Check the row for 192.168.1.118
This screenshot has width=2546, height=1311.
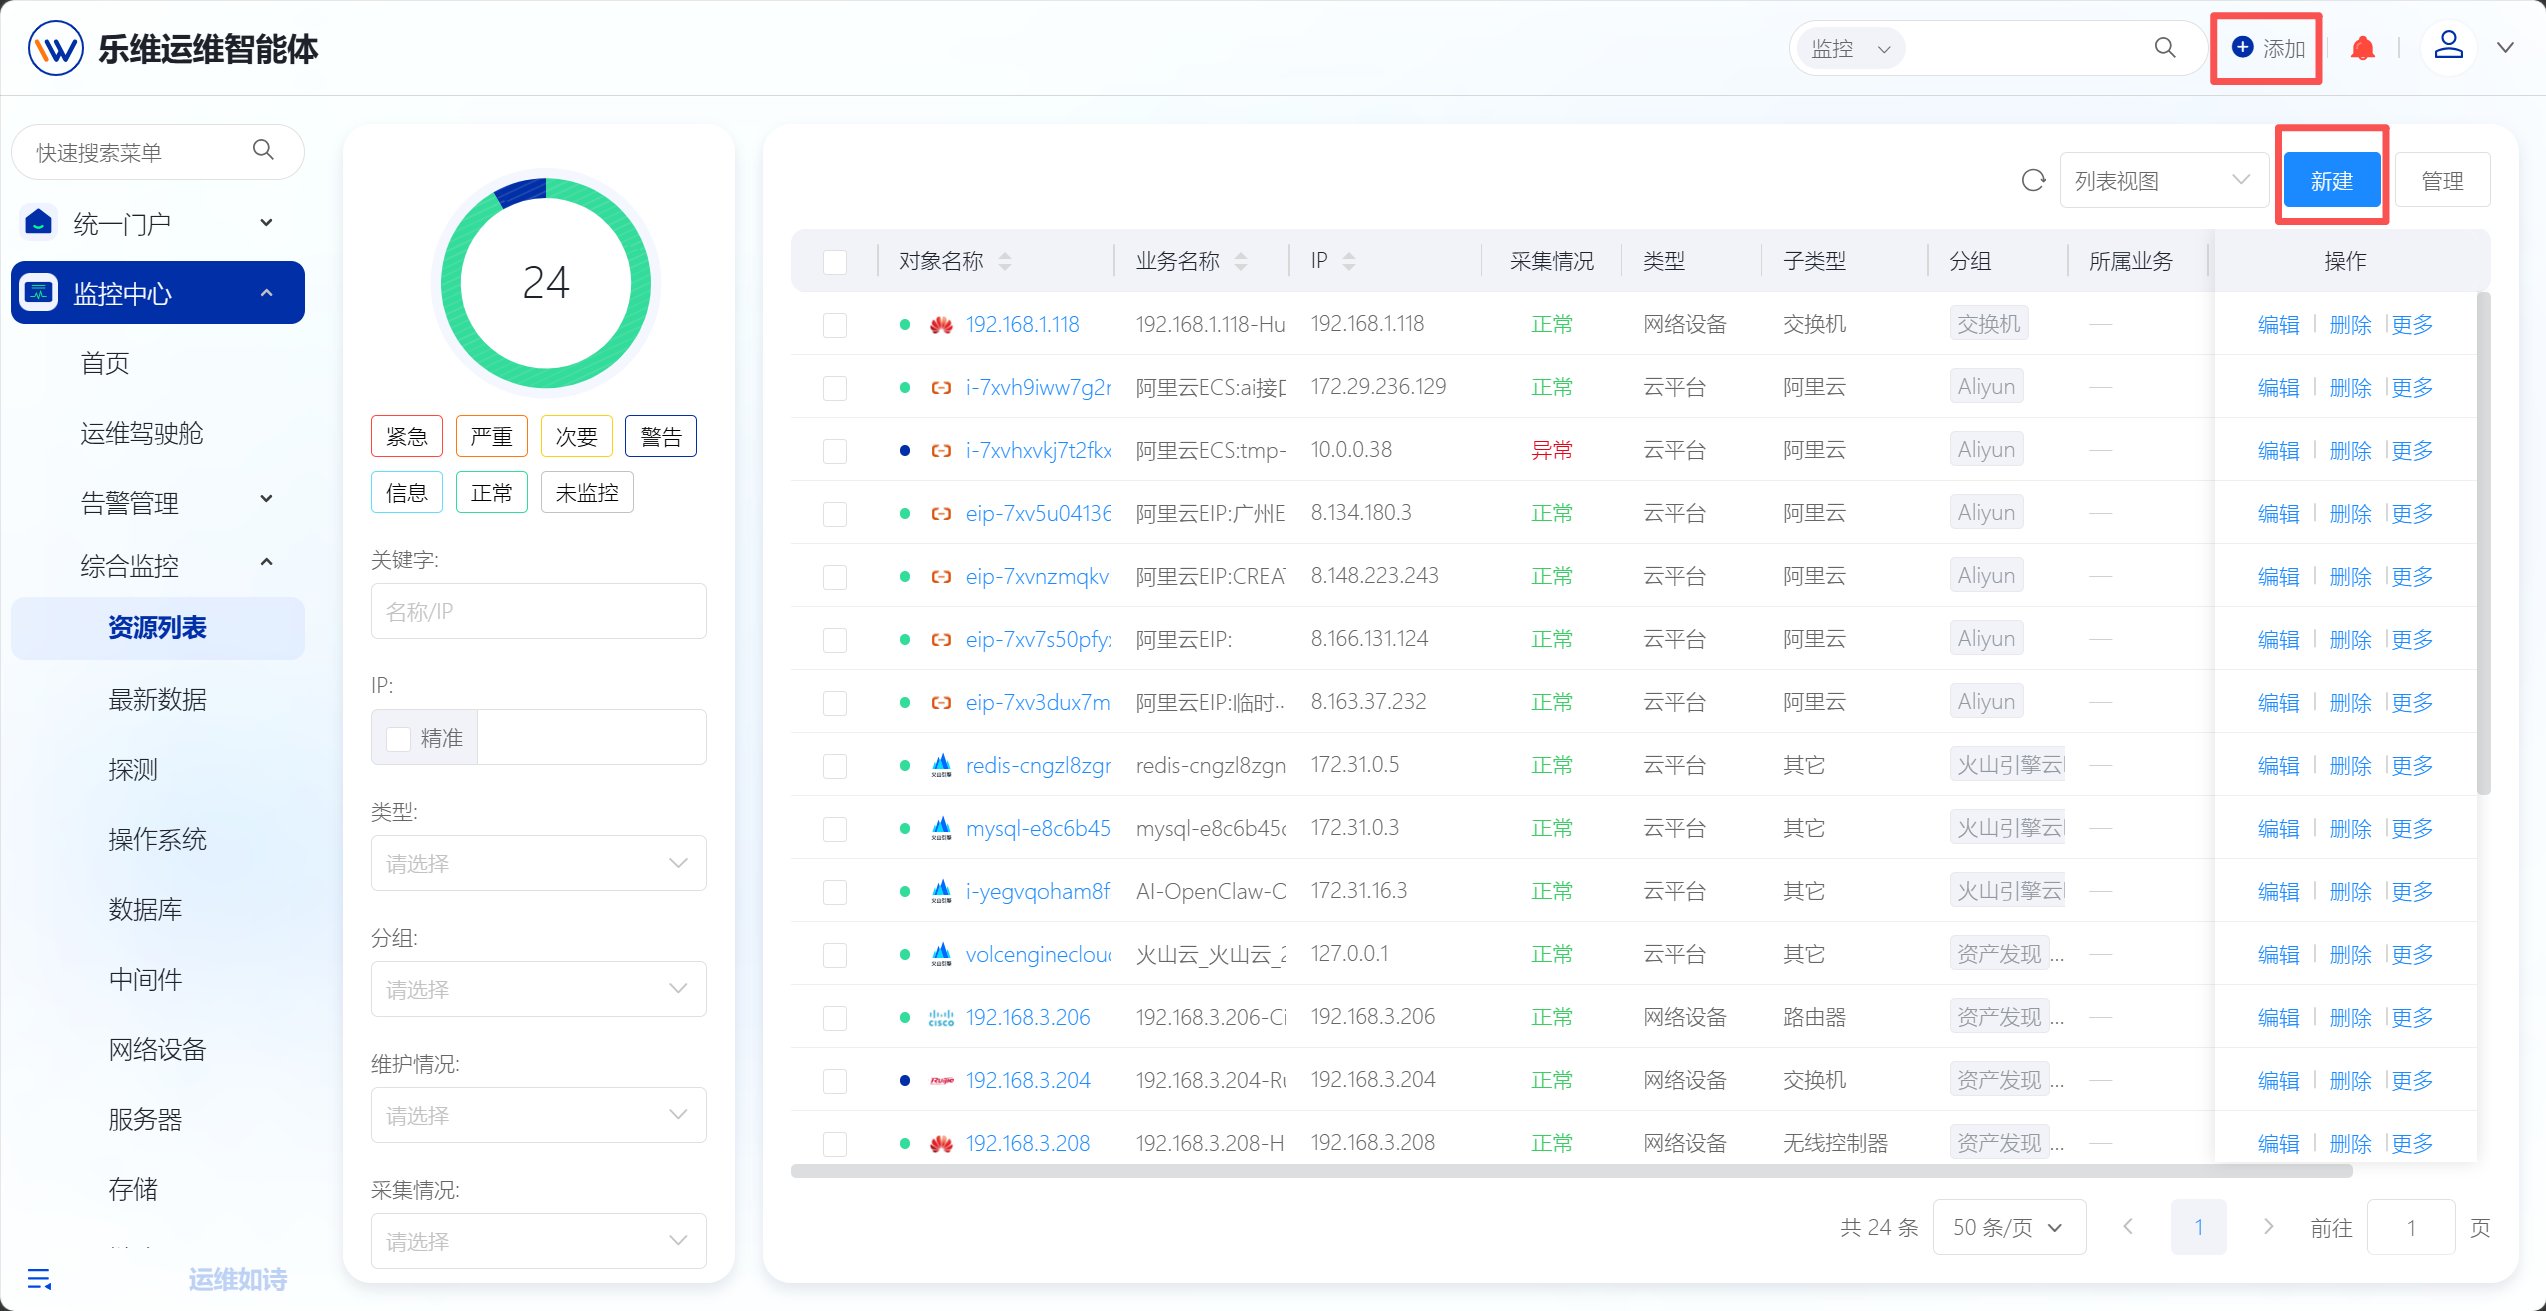pos(835,325)
